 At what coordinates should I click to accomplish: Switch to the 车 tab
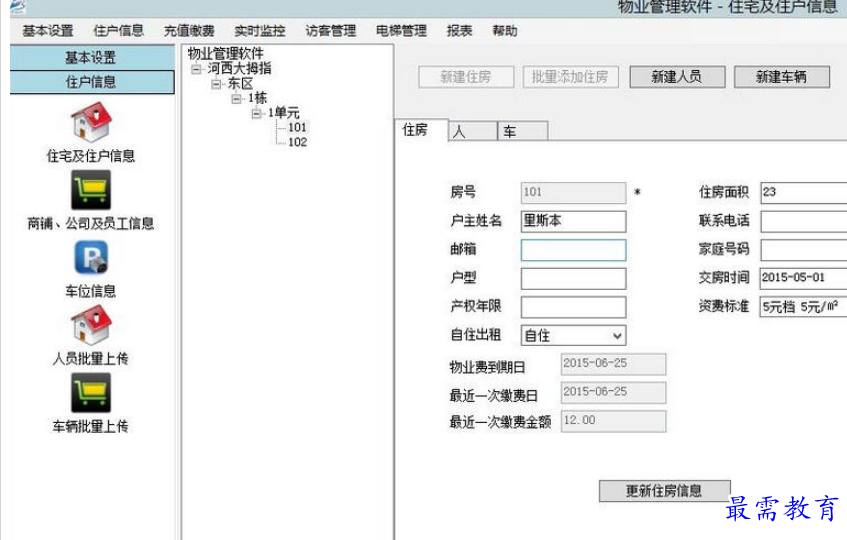click(x=522, y=131)
